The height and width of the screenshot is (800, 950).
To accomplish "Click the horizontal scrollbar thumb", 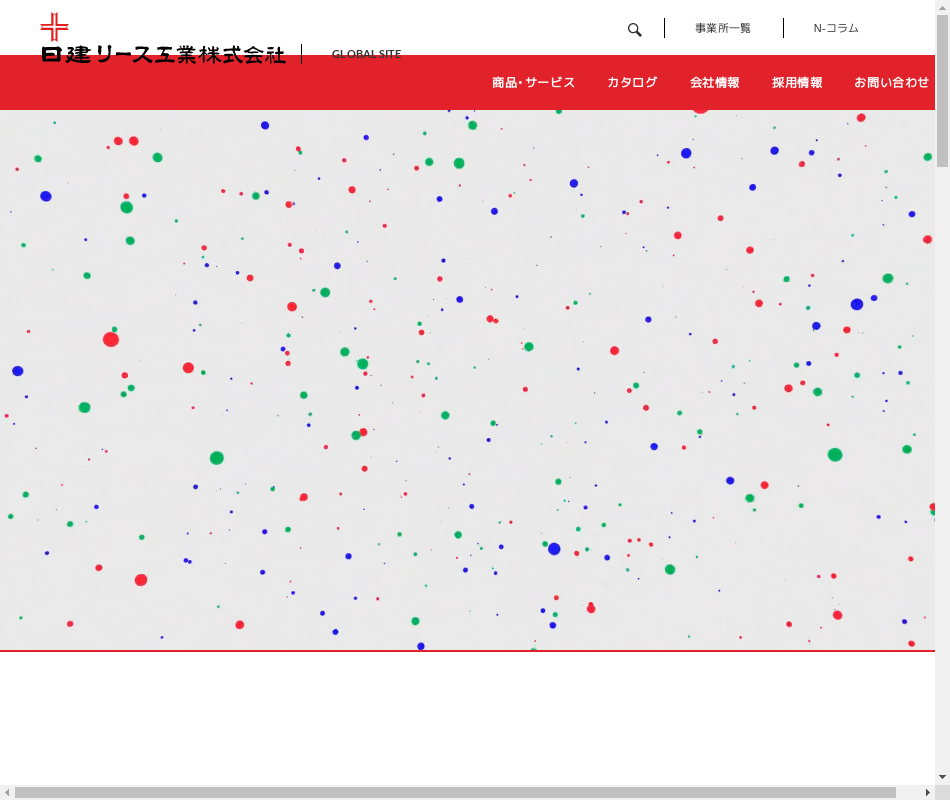I will point(455,793).
